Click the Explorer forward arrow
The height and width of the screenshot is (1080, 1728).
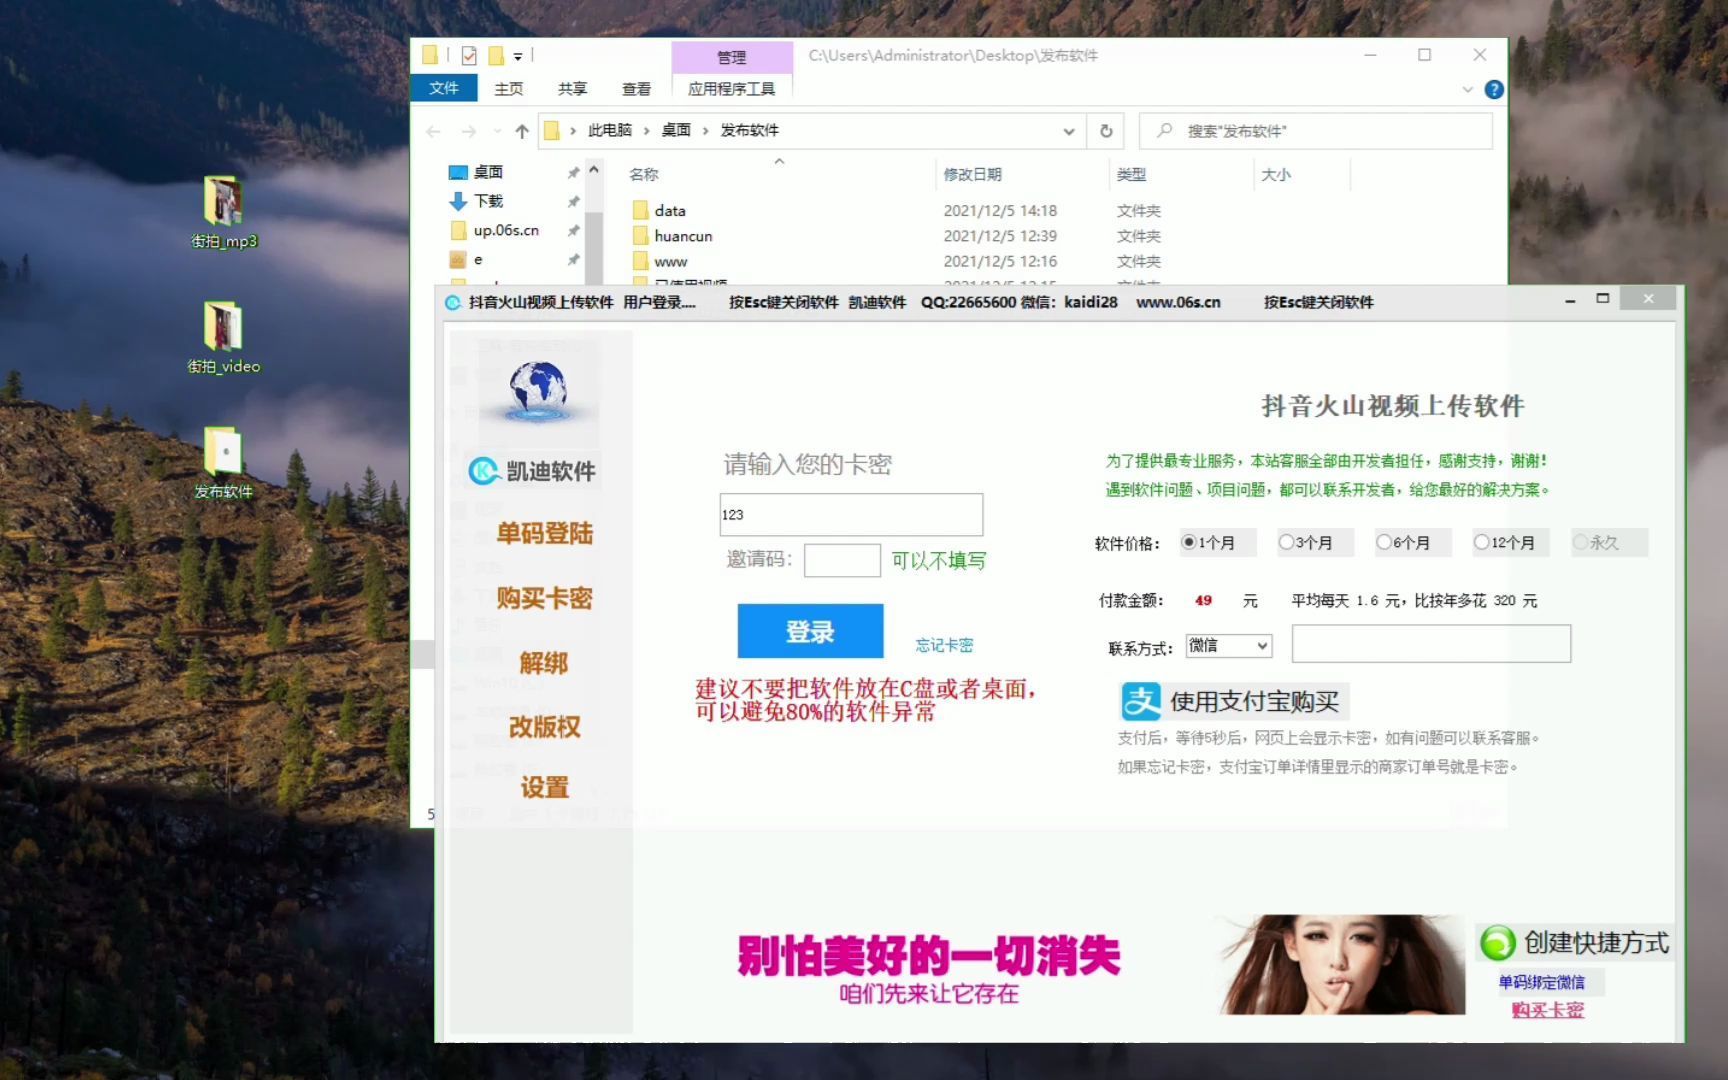point(469,131)
